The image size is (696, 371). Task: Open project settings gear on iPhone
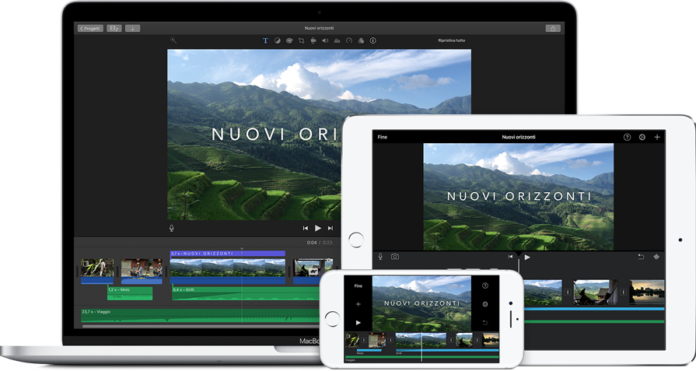(485, 304)
